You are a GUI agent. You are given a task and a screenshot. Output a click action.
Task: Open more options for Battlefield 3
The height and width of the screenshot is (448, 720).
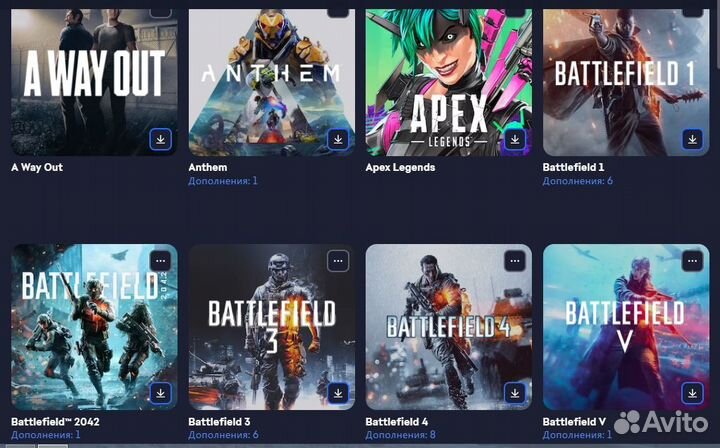click(x=338, y=261)
